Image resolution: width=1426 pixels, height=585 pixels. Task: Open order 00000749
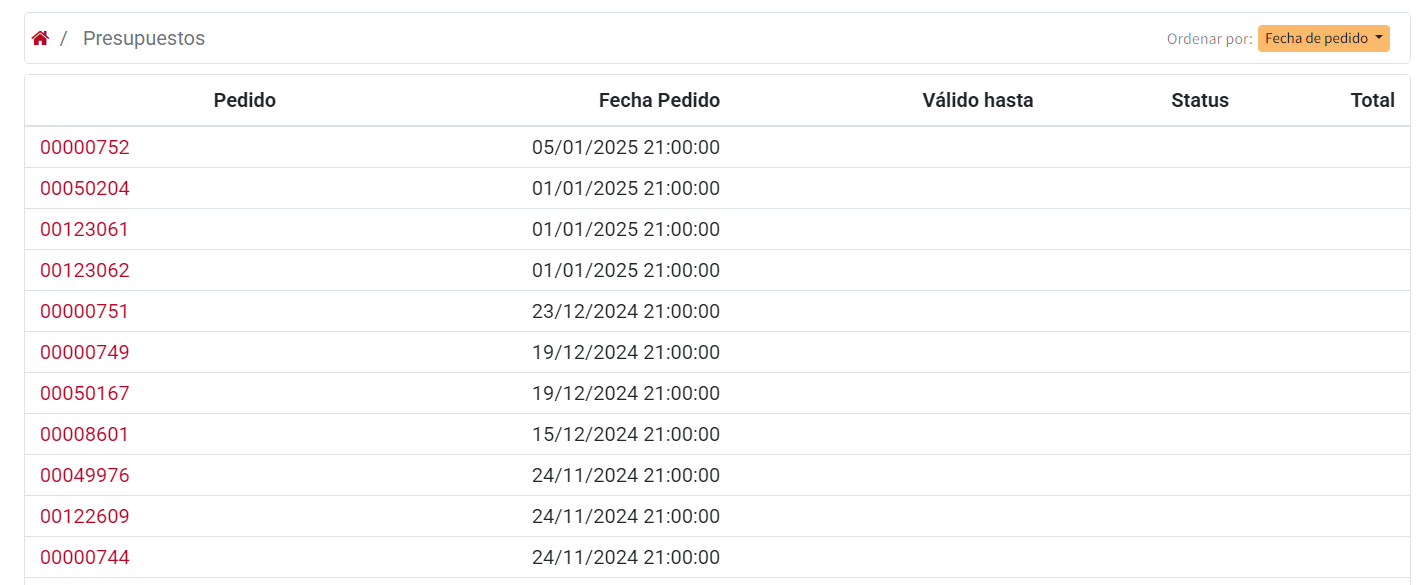(85, 352)
